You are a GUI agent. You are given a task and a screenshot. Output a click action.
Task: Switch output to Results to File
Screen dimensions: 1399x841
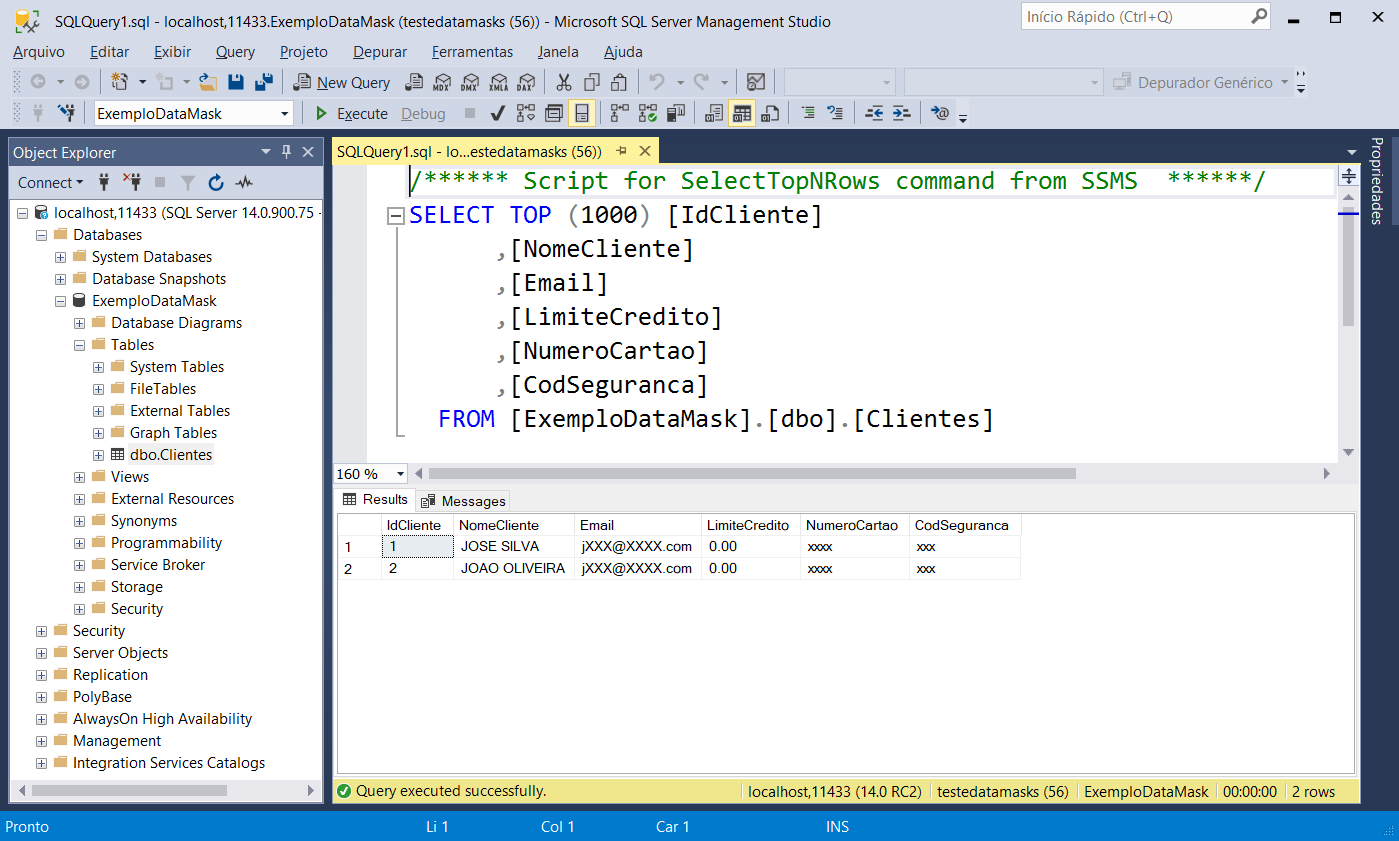point(770,113)
